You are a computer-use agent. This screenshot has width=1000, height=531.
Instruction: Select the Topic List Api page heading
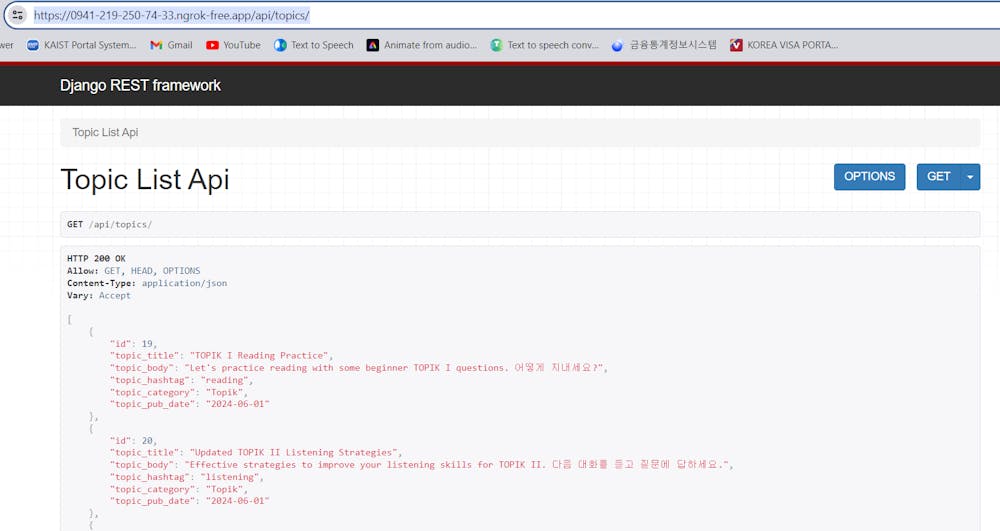145,180
